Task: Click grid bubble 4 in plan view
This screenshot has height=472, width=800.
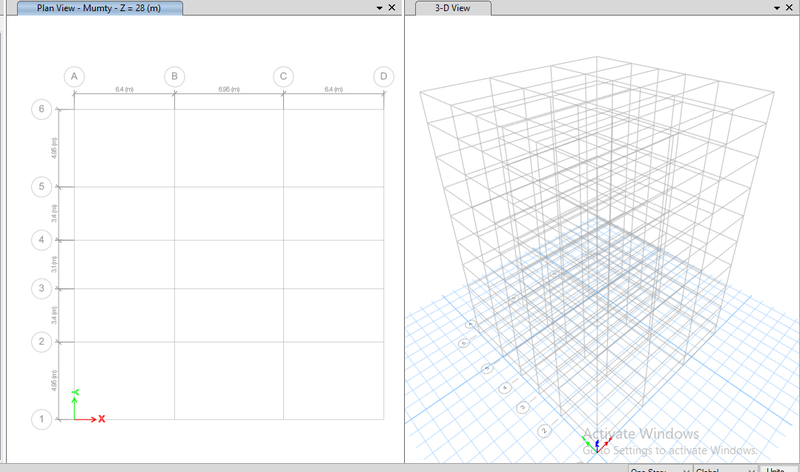Action: (42, 240)
